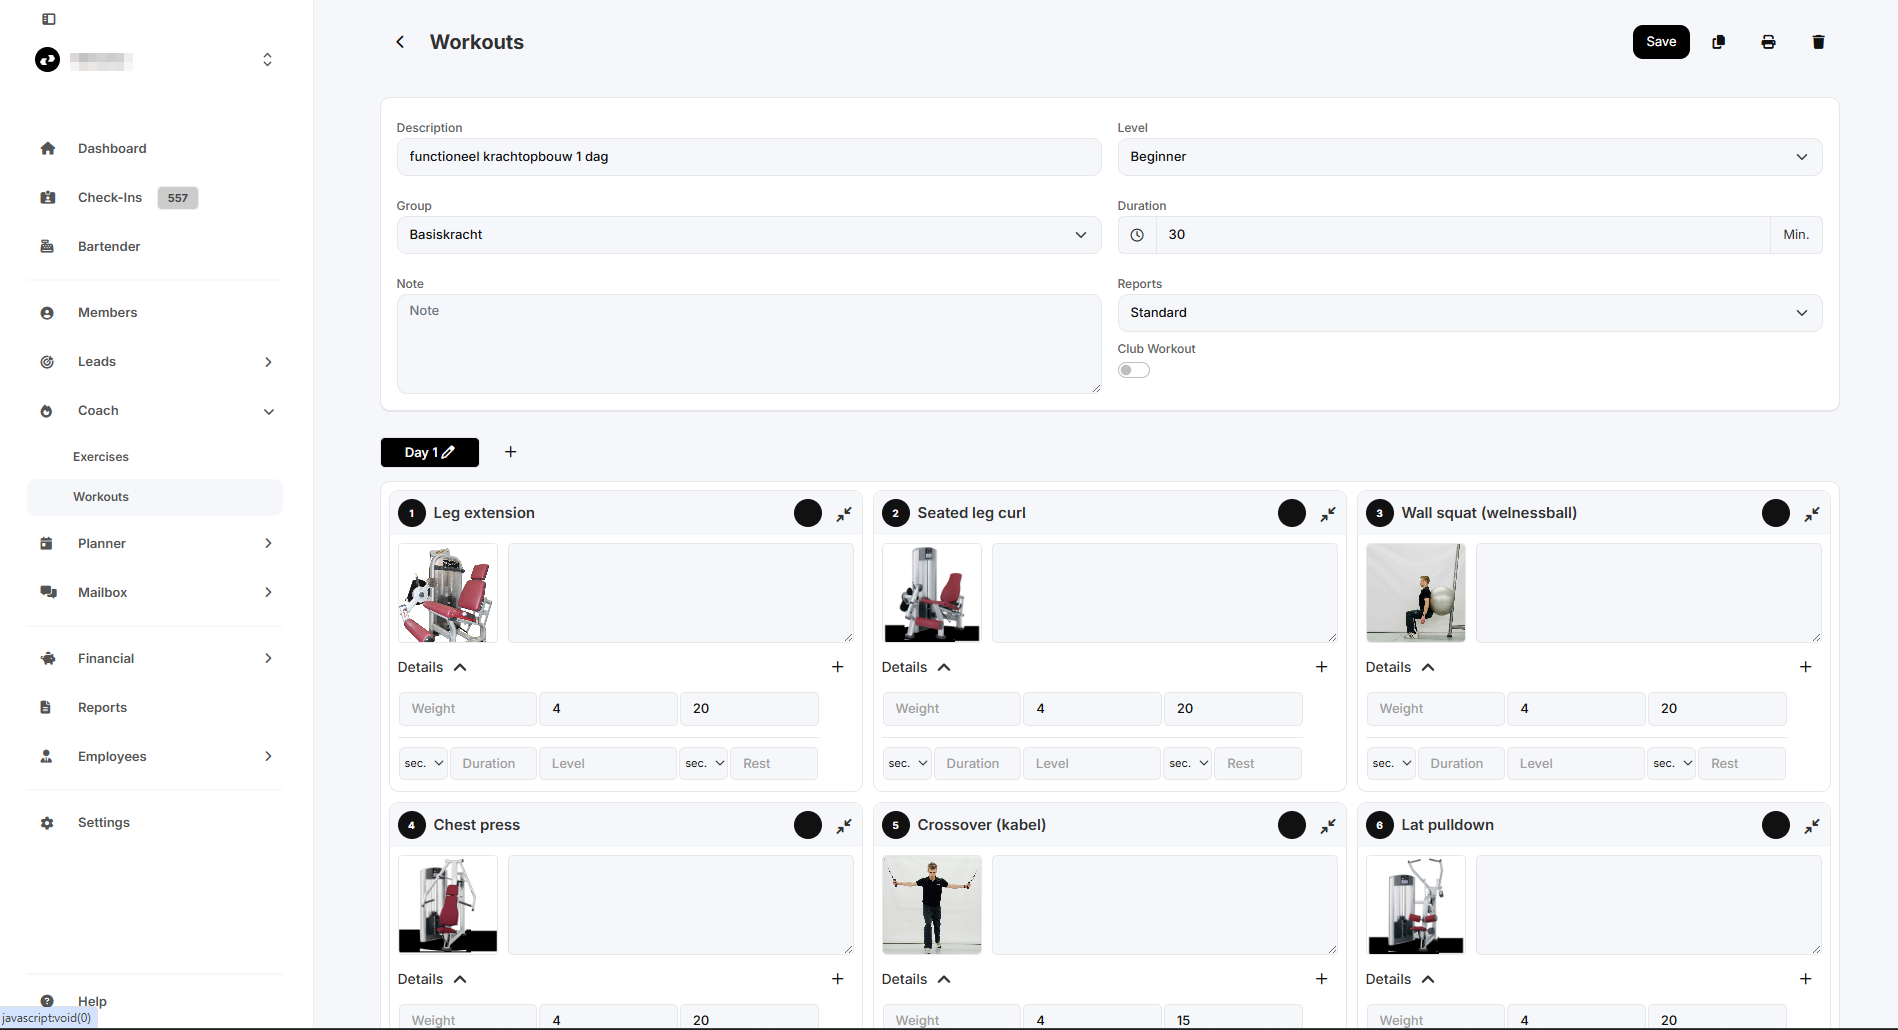Click the Help link in sidebar
The image size is (1898, 1030).
pyautogui.click(x=92, y=1001)
